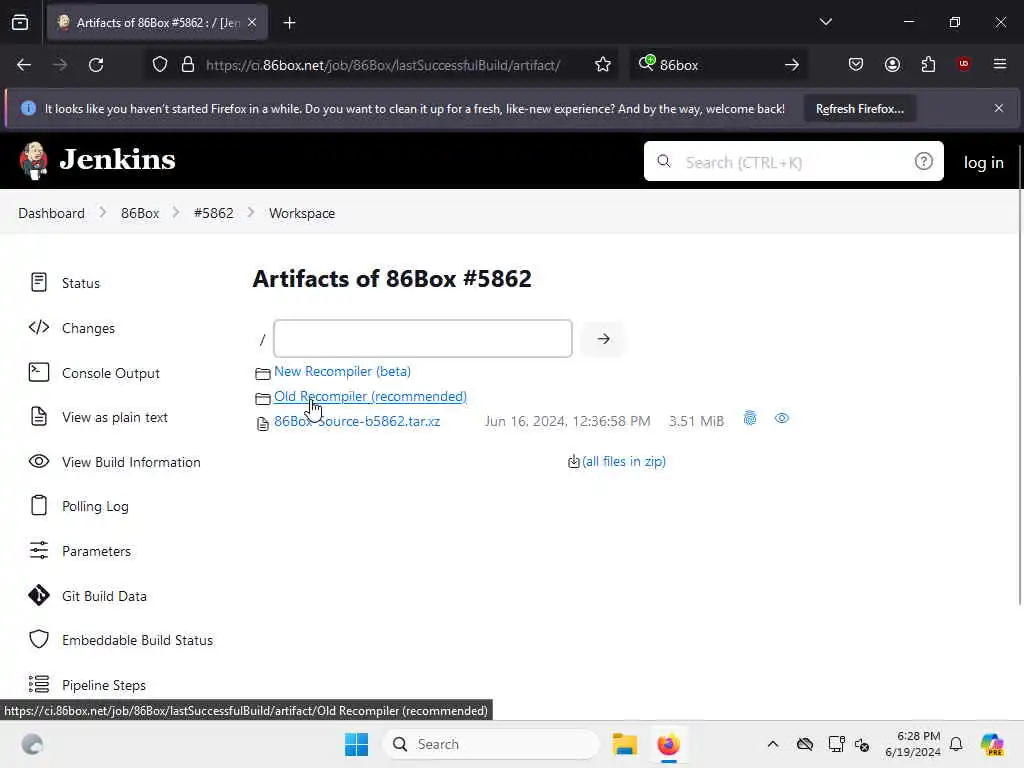Open the Firefox account icon
Screen dimensions: 1024x768
pos(892,65)
